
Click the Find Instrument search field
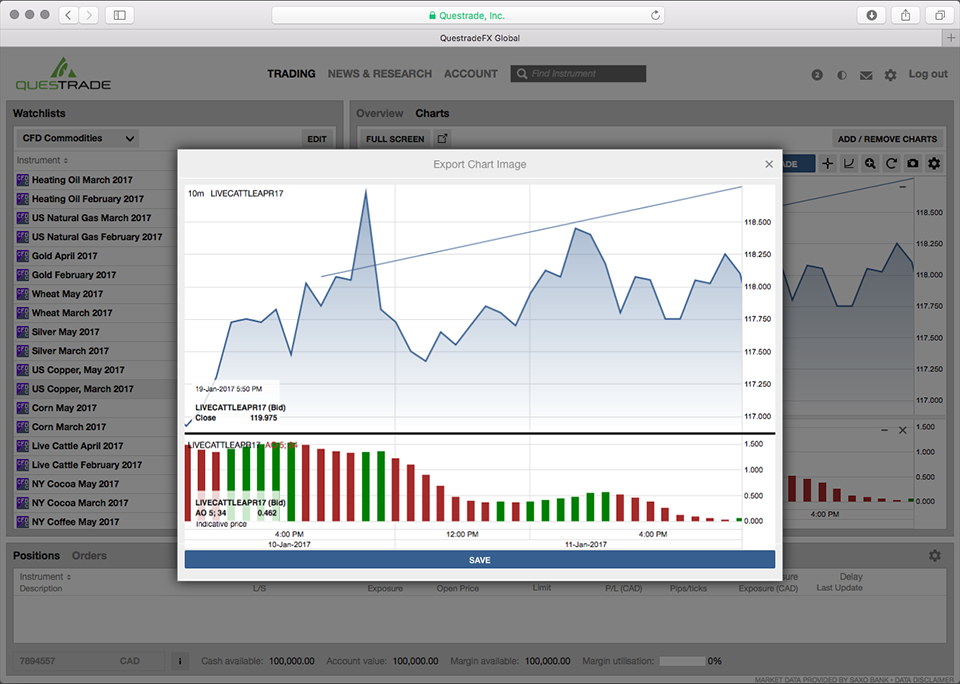tap(578, 73)
